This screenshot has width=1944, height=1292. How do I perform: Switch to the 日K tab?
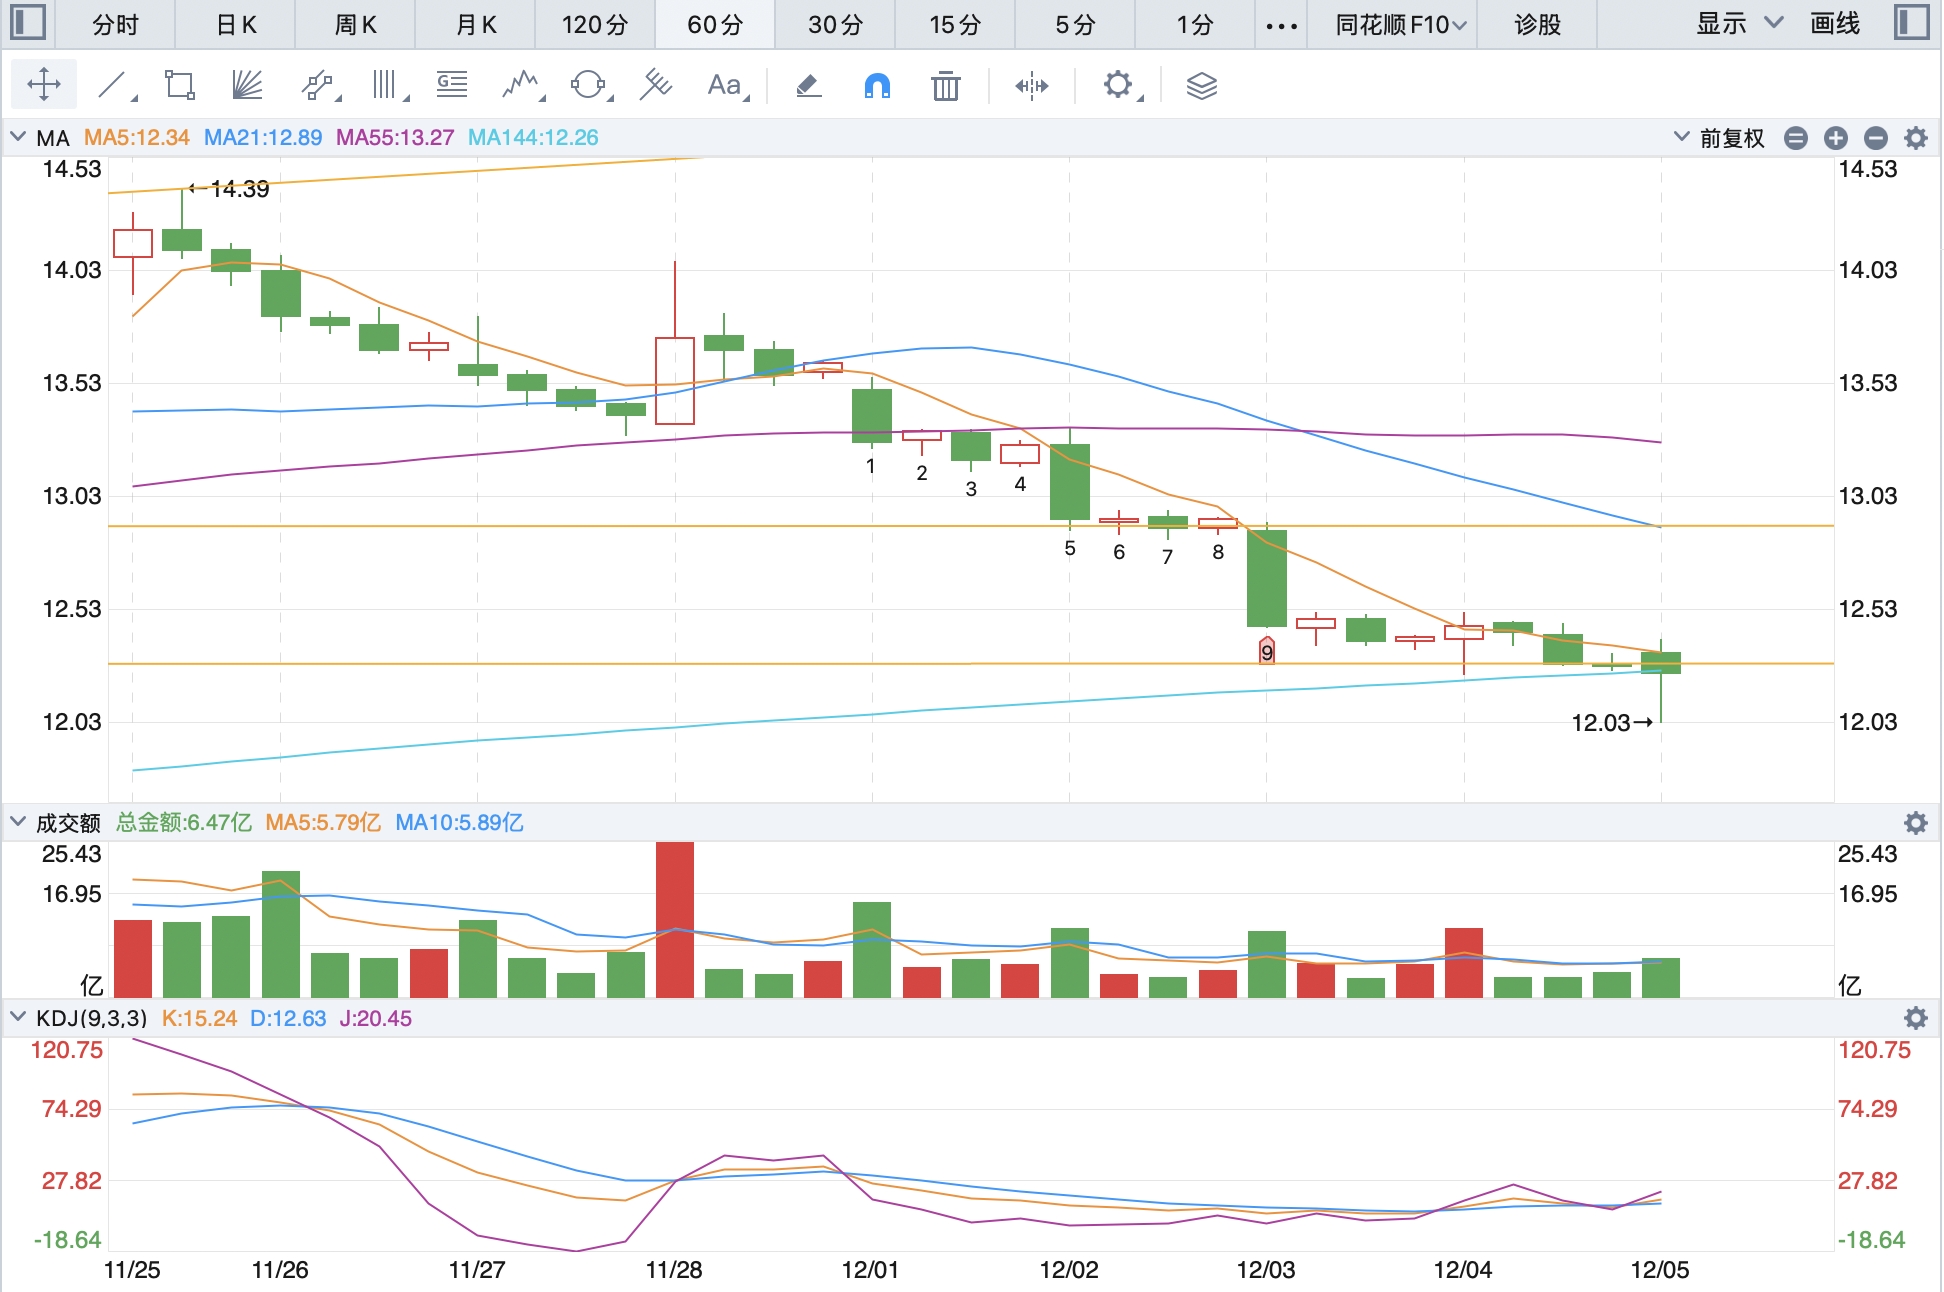(236, 25)
